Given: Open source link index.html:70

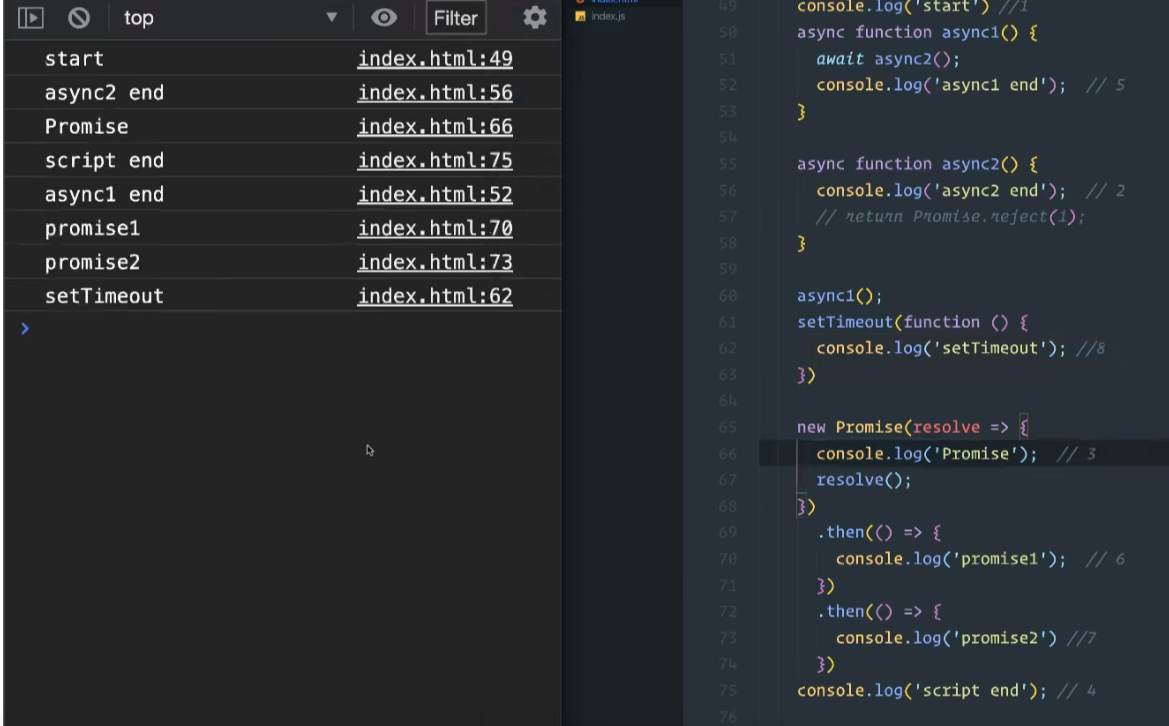Looking at the screenshot, I should tap(435, 229).
